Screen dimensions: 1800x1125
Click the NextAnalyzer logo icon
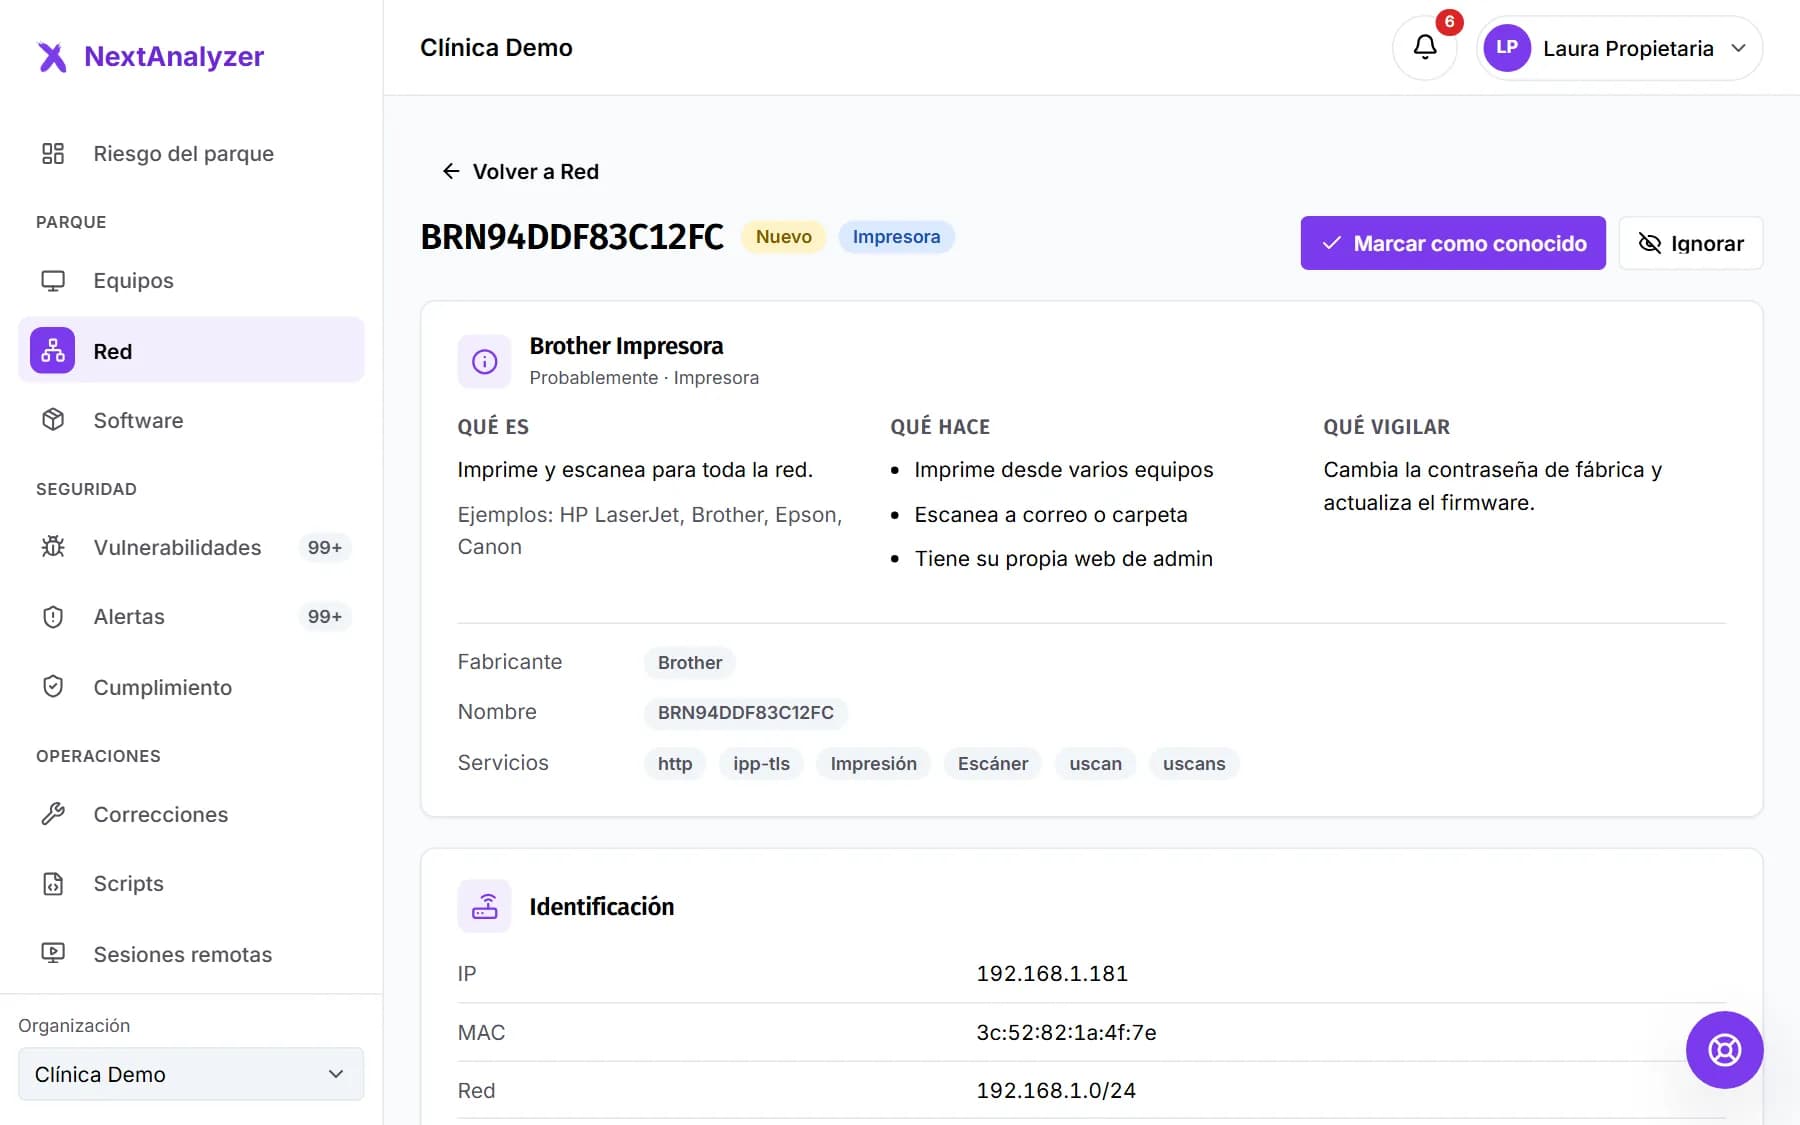click(x=52, y=57)
